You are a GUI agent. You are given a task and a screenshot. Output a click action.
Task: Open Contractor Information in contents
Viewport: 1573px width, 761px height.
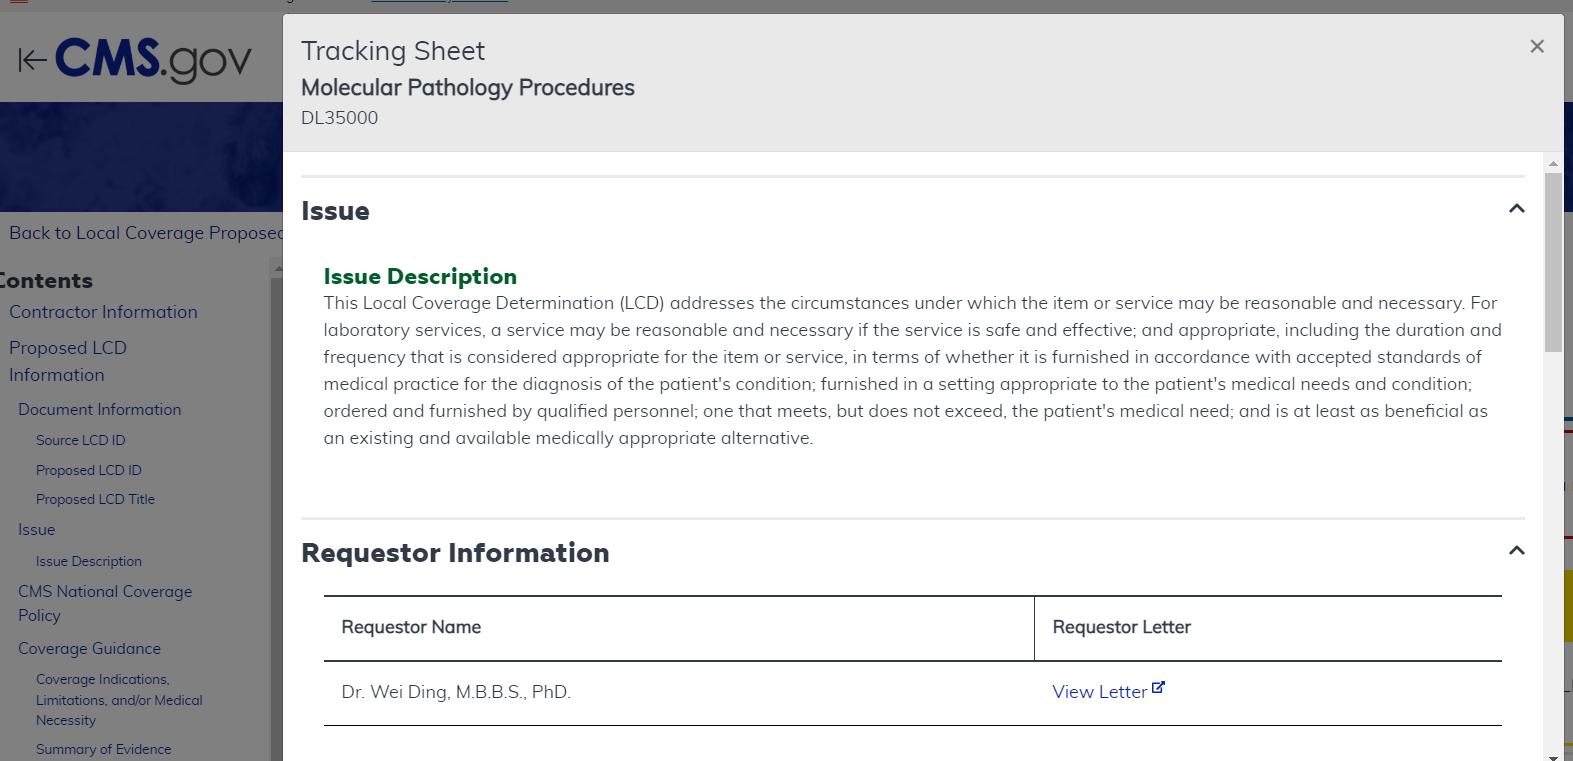103,312
